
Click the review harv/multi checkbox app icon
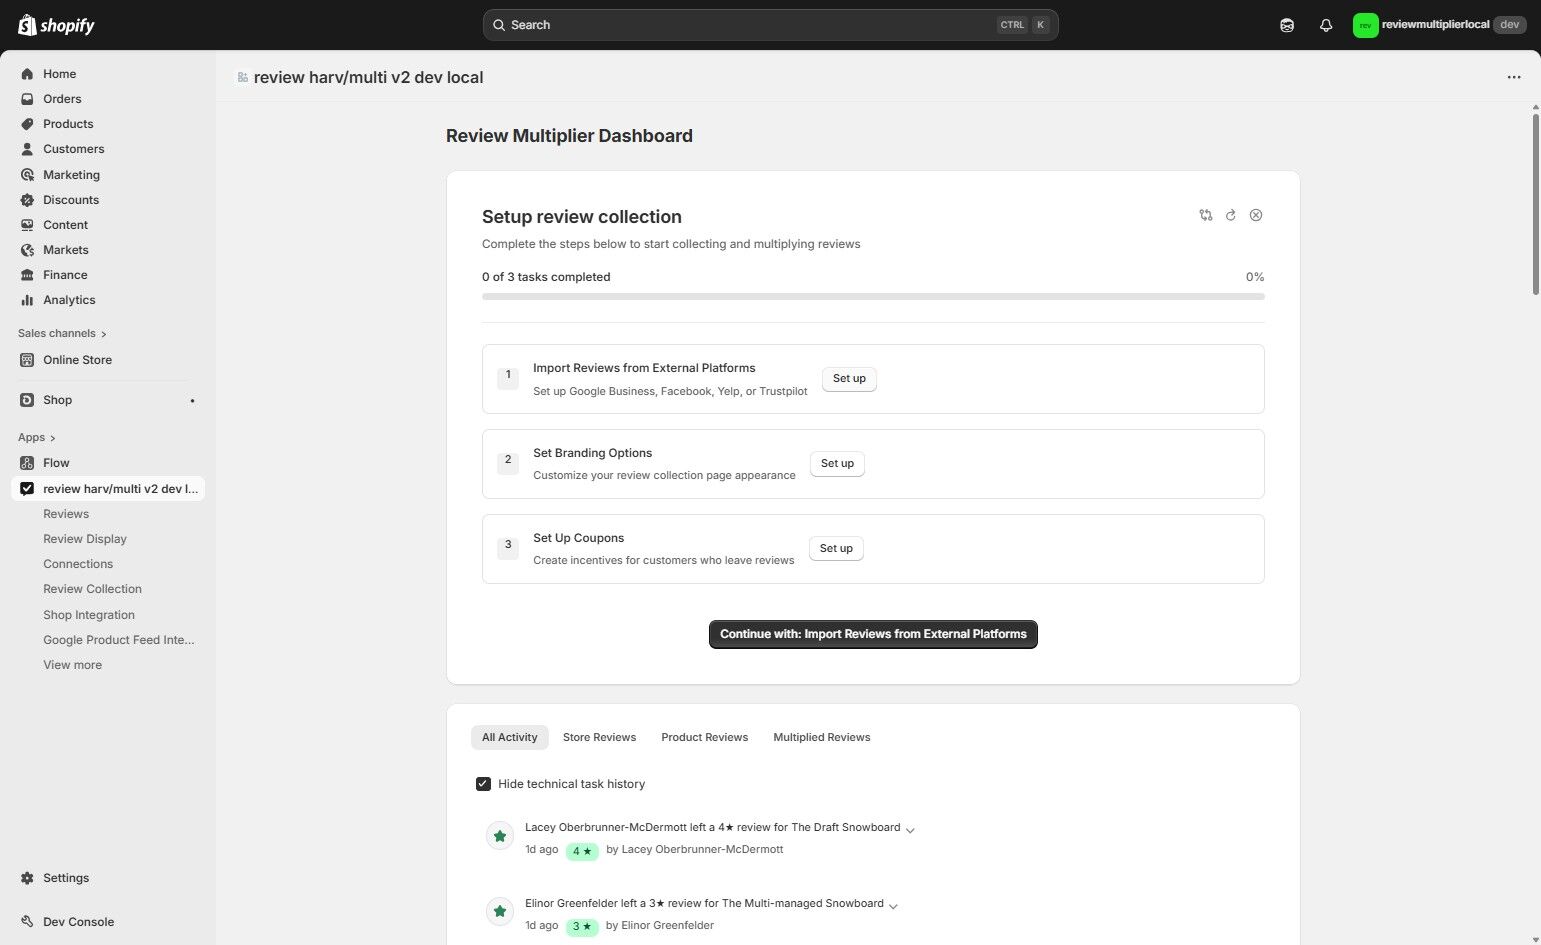(26, 489)
